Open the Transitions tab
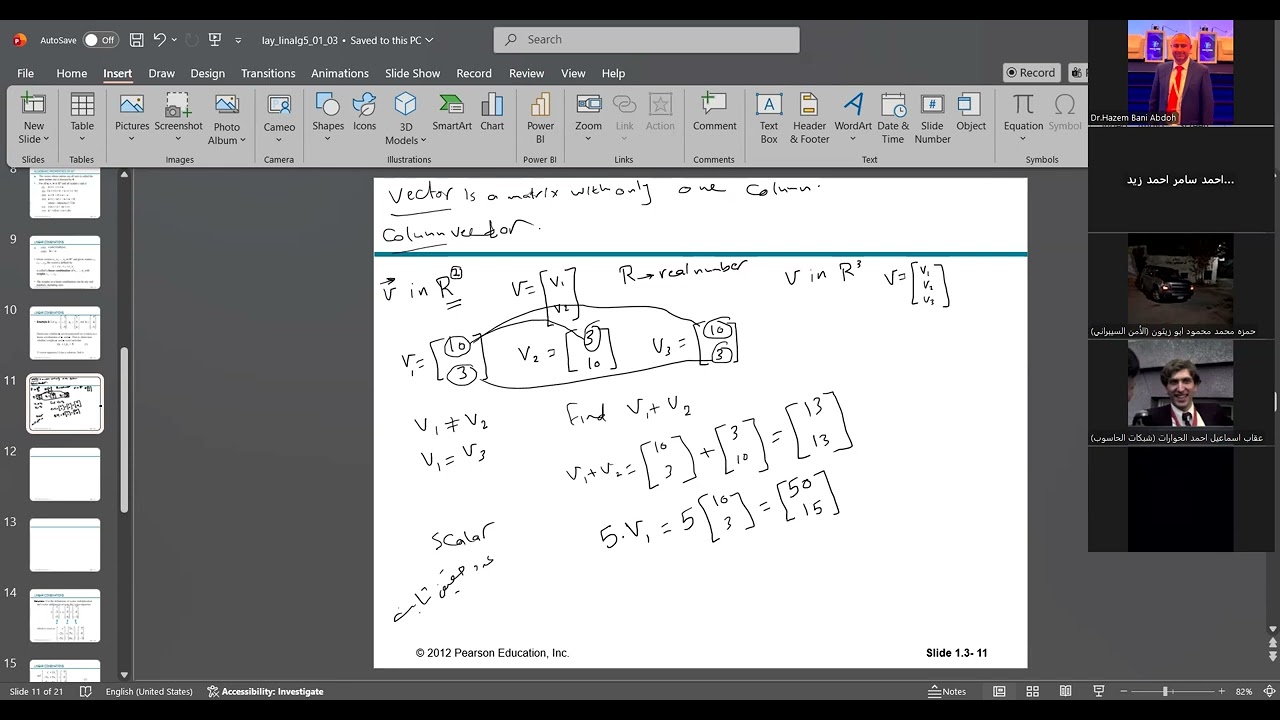This screenshot has height=720, width=1280. coord(268,73)
